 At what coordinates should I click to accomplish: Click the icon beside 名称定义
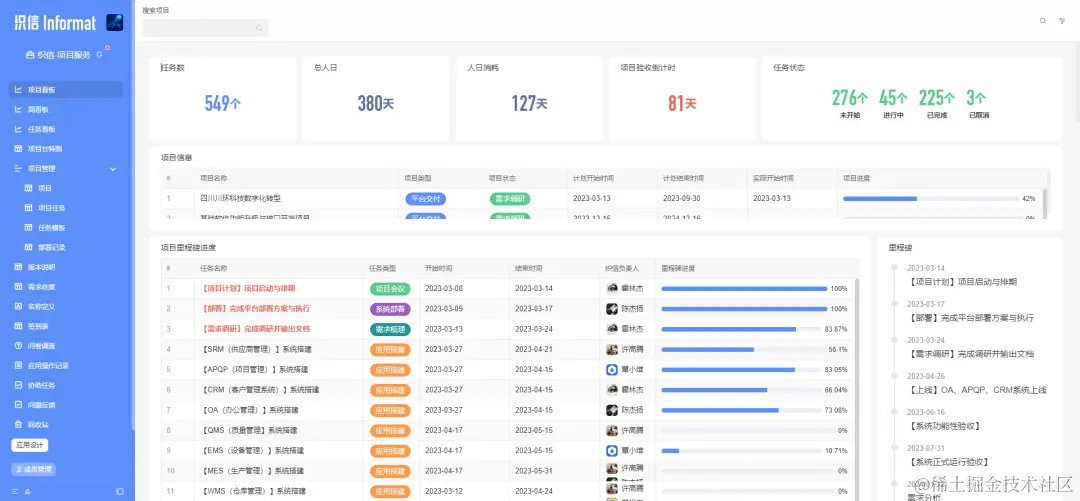pos(19,306)
